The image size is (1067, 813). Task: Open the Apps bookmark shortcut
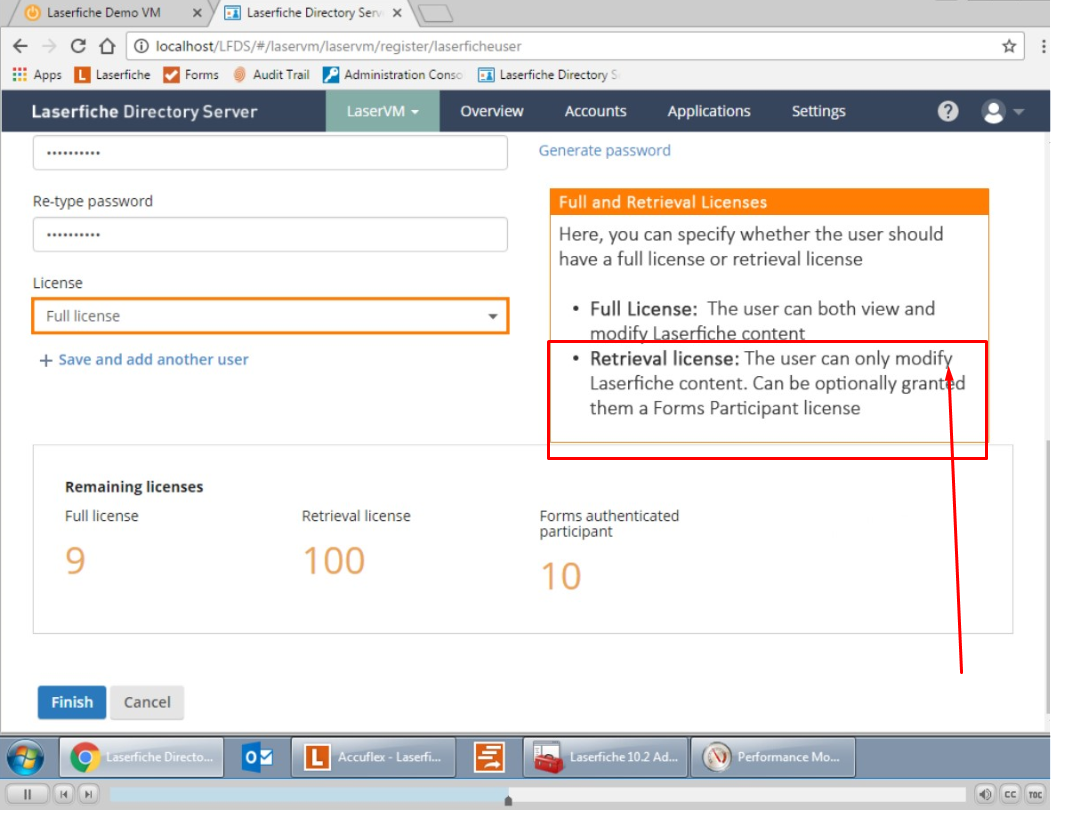[x=37, y=75]
